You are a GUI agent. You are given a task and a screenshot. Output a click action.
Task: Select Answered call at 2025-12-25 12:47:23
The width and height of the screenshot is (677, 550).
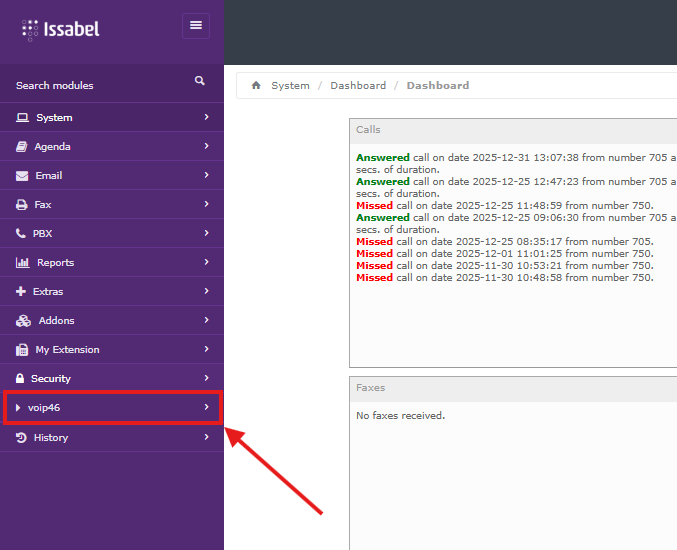[x=516, y=187]
